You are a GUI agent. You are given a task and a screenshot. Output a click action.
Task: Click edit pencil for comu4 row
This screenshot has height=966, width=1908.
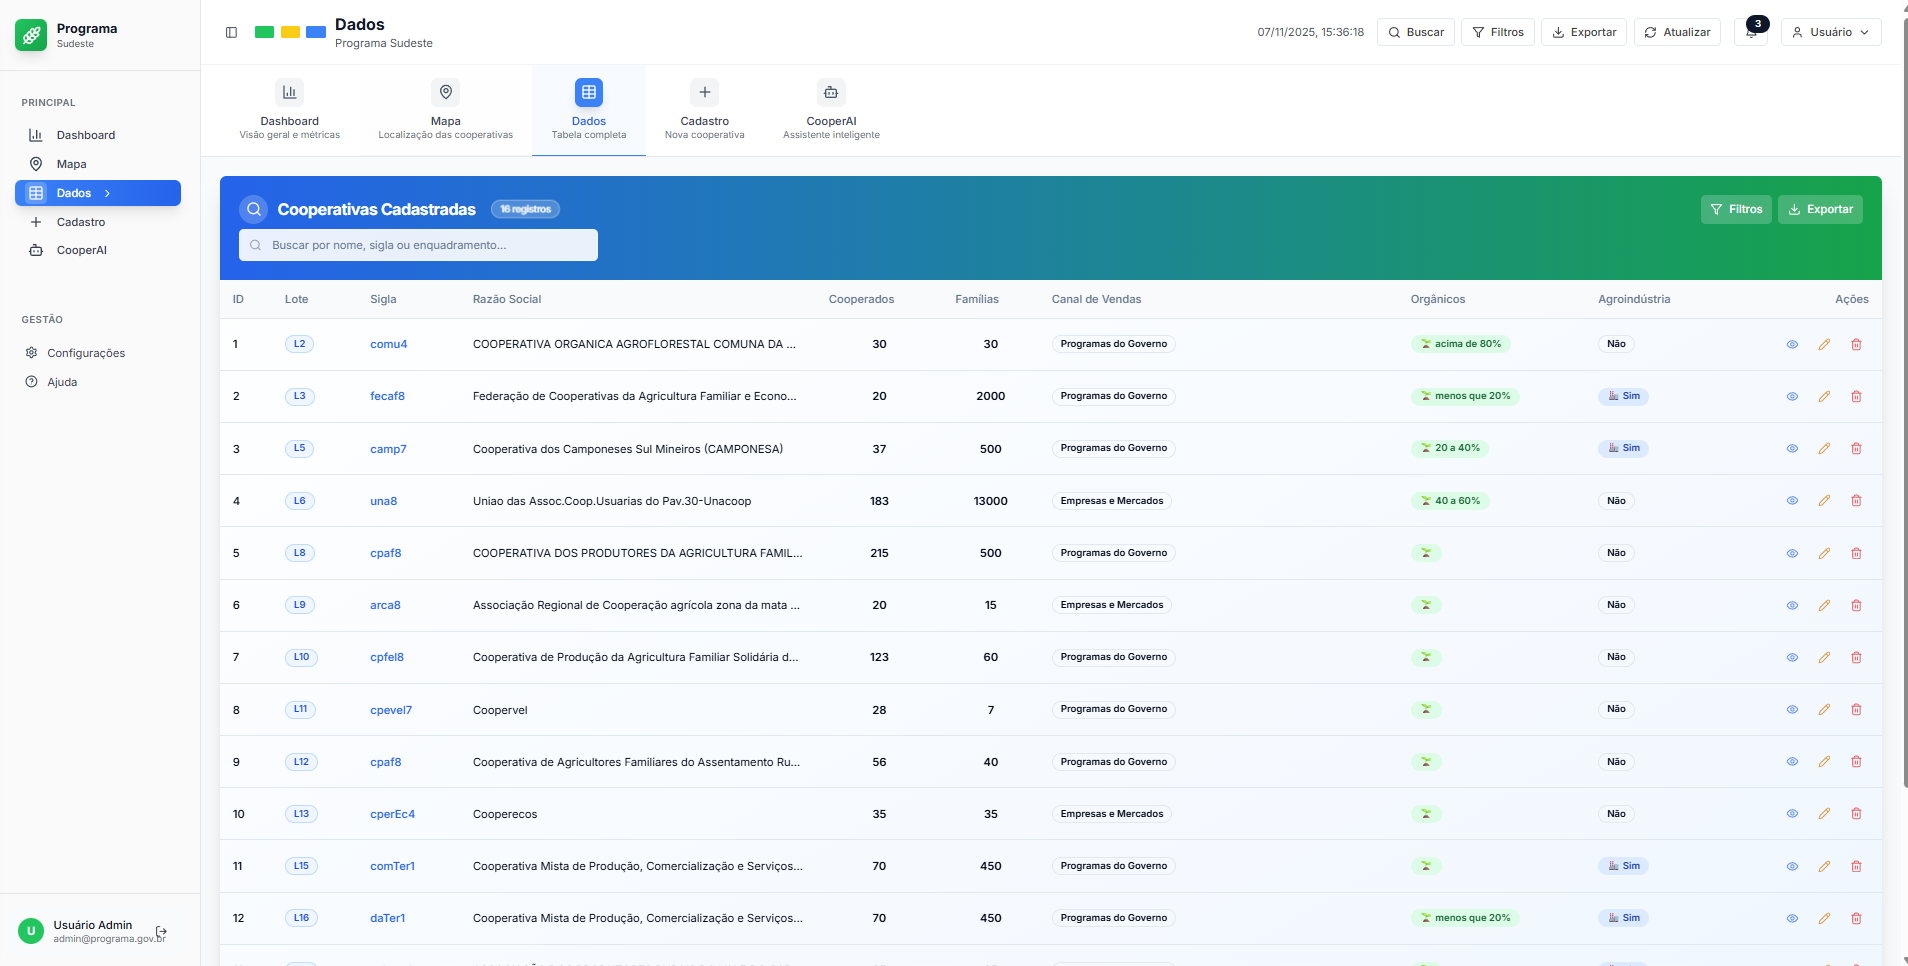(1824, 344)
